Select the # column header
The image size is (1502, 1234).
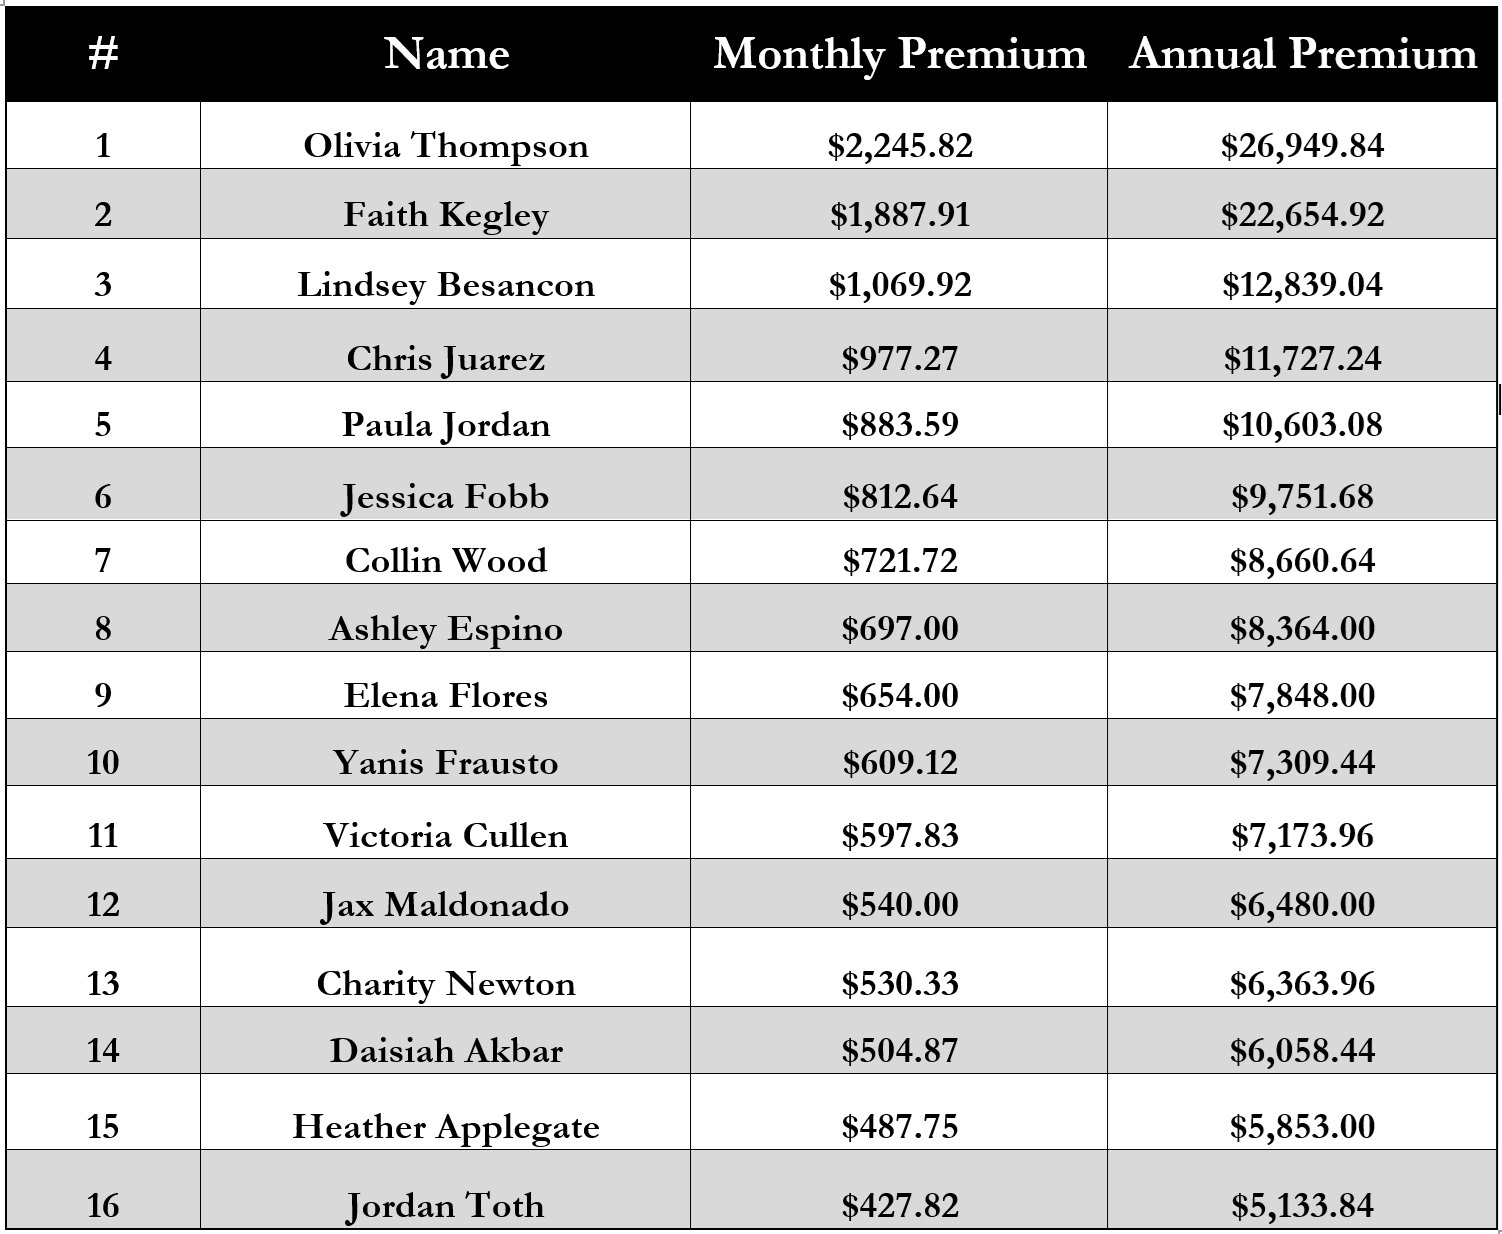pos(103,54)
